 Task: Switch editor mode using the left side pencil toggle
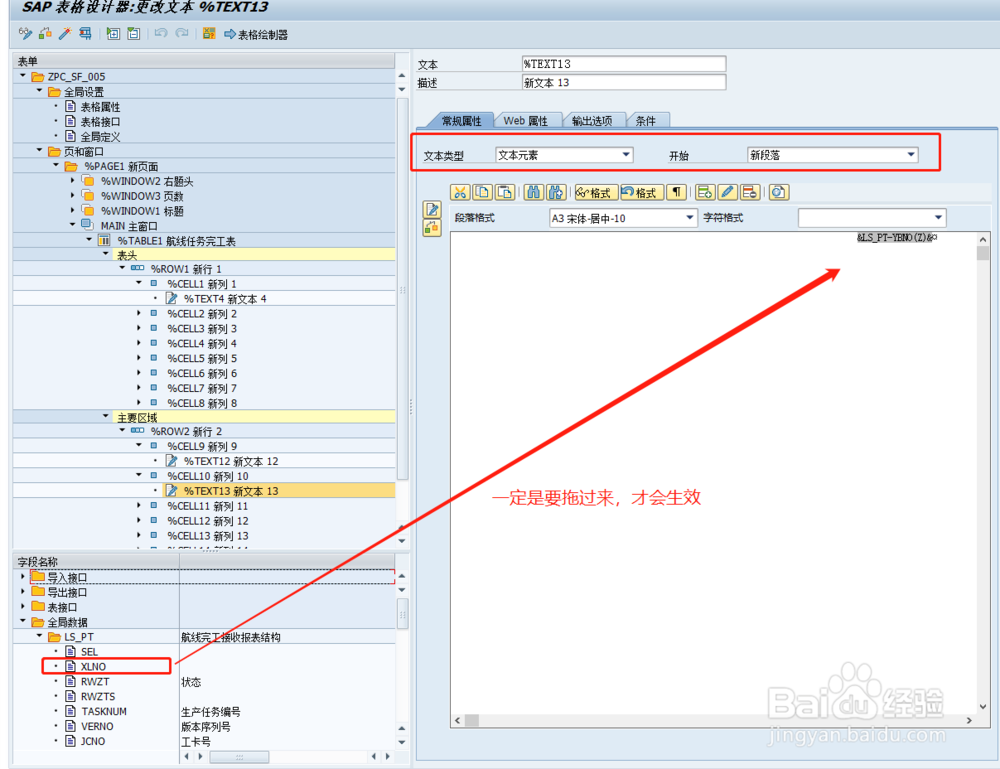tap(432, 209)
